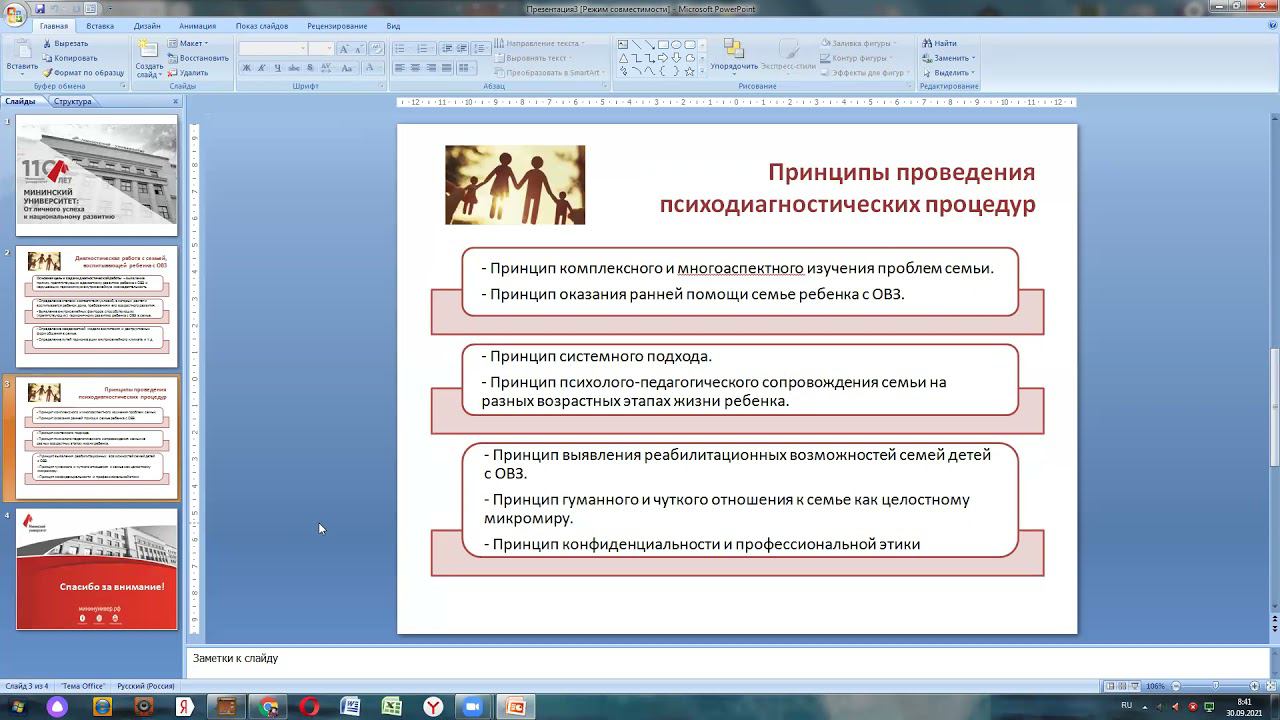Open the Анимация ribbon tab
Image resolution: width=1280 pixels, height=720 pixels.
197,26
